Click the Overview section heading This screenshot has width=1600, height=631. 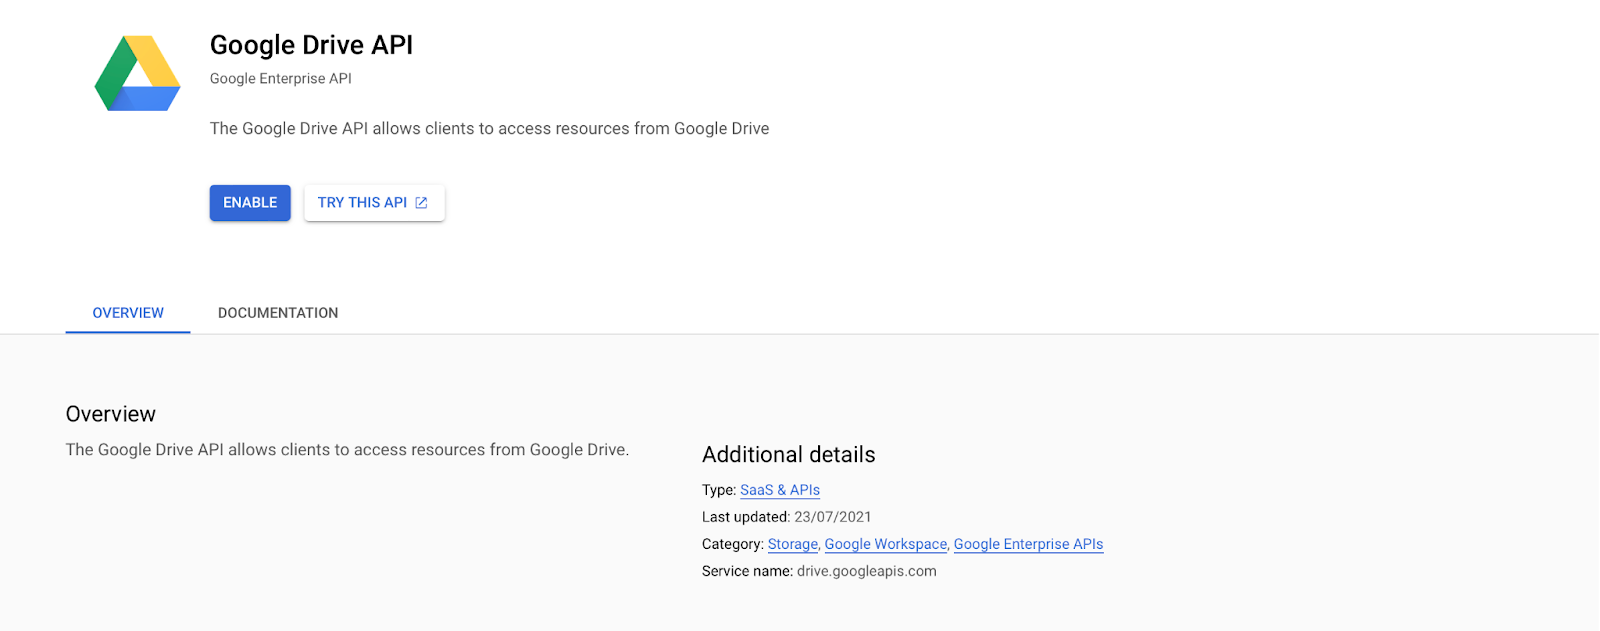point(111,414)
